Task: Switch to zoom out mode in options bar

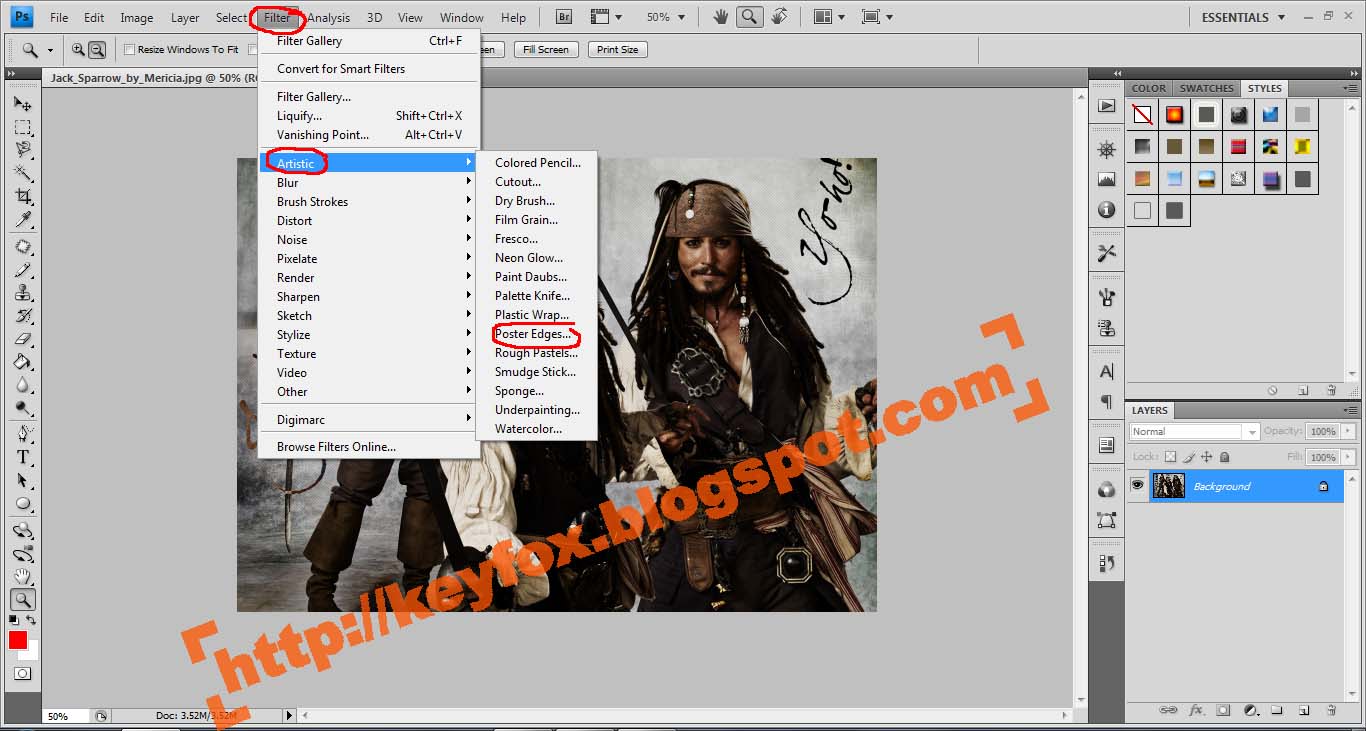Action: point(97,49)
